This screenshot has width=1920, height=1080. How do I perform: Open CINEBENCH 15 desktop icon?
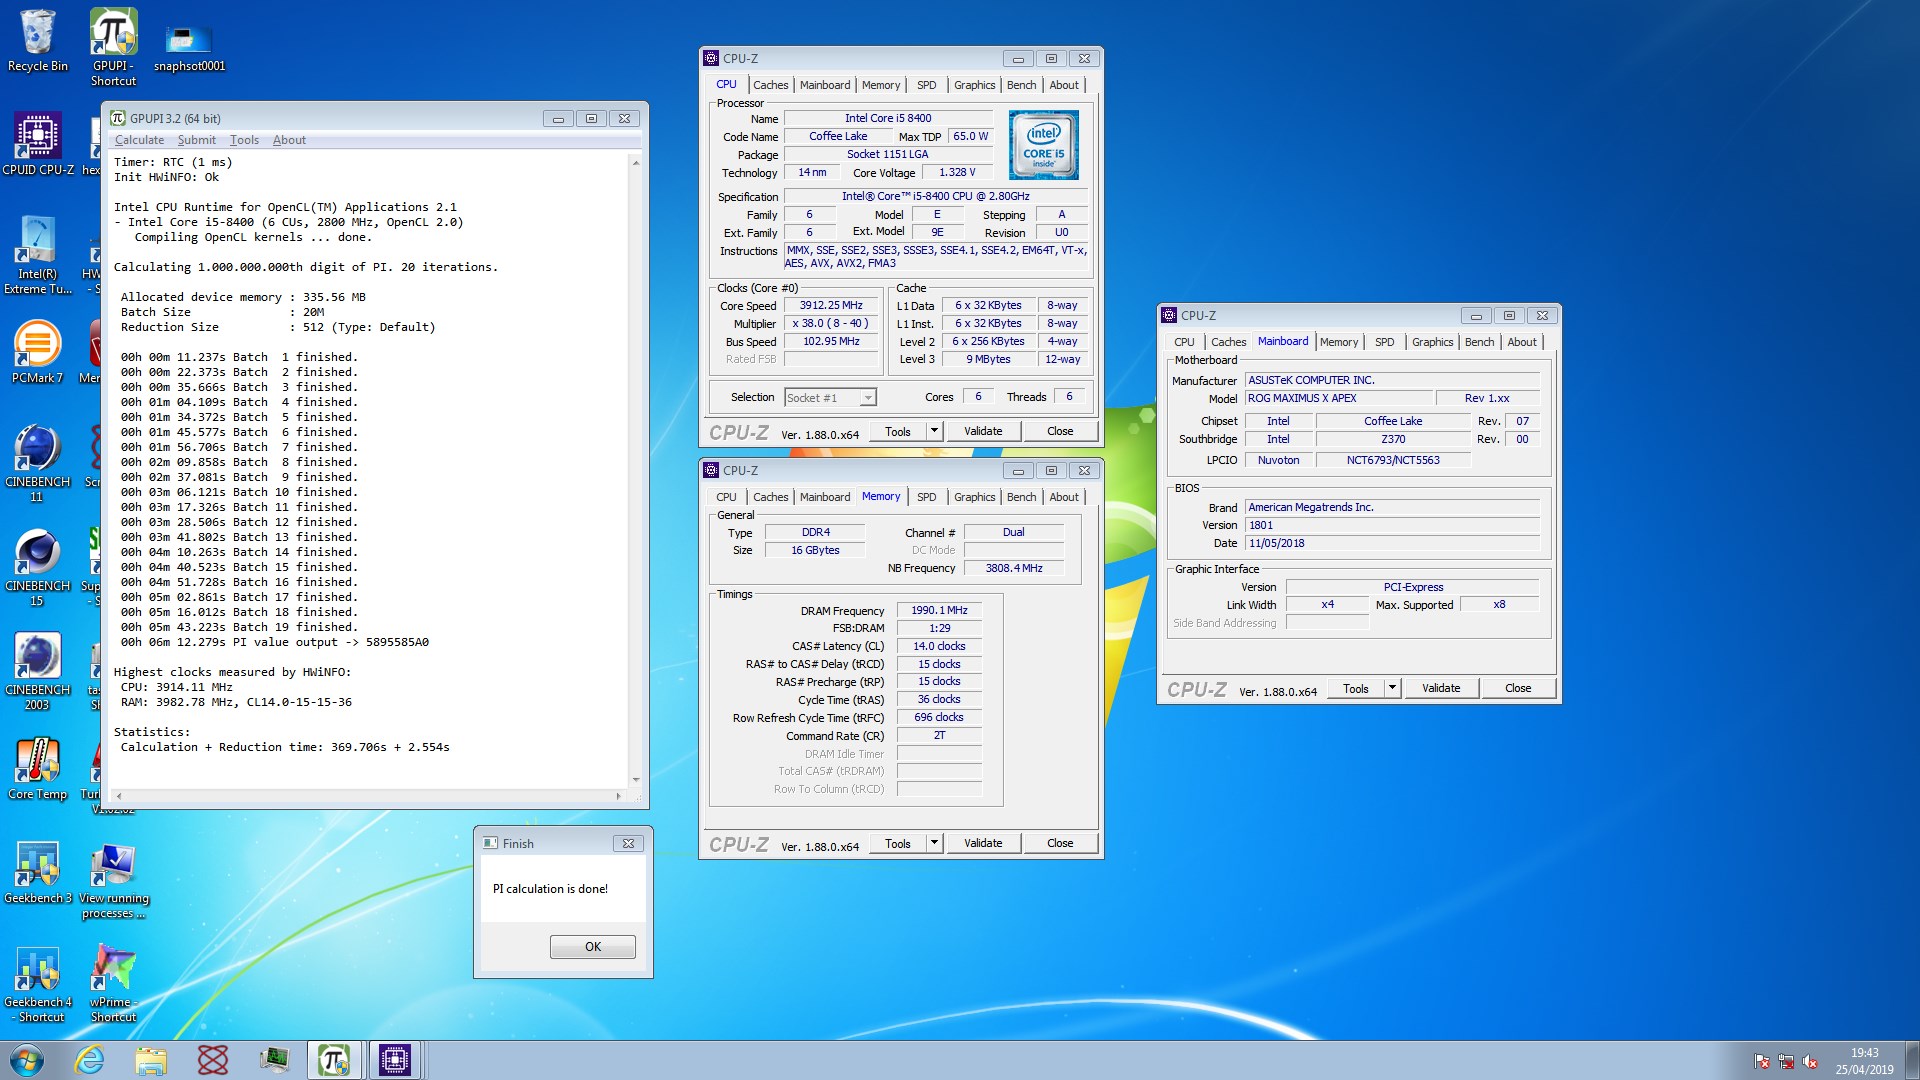pyautogui.click(x=38, y=567)
